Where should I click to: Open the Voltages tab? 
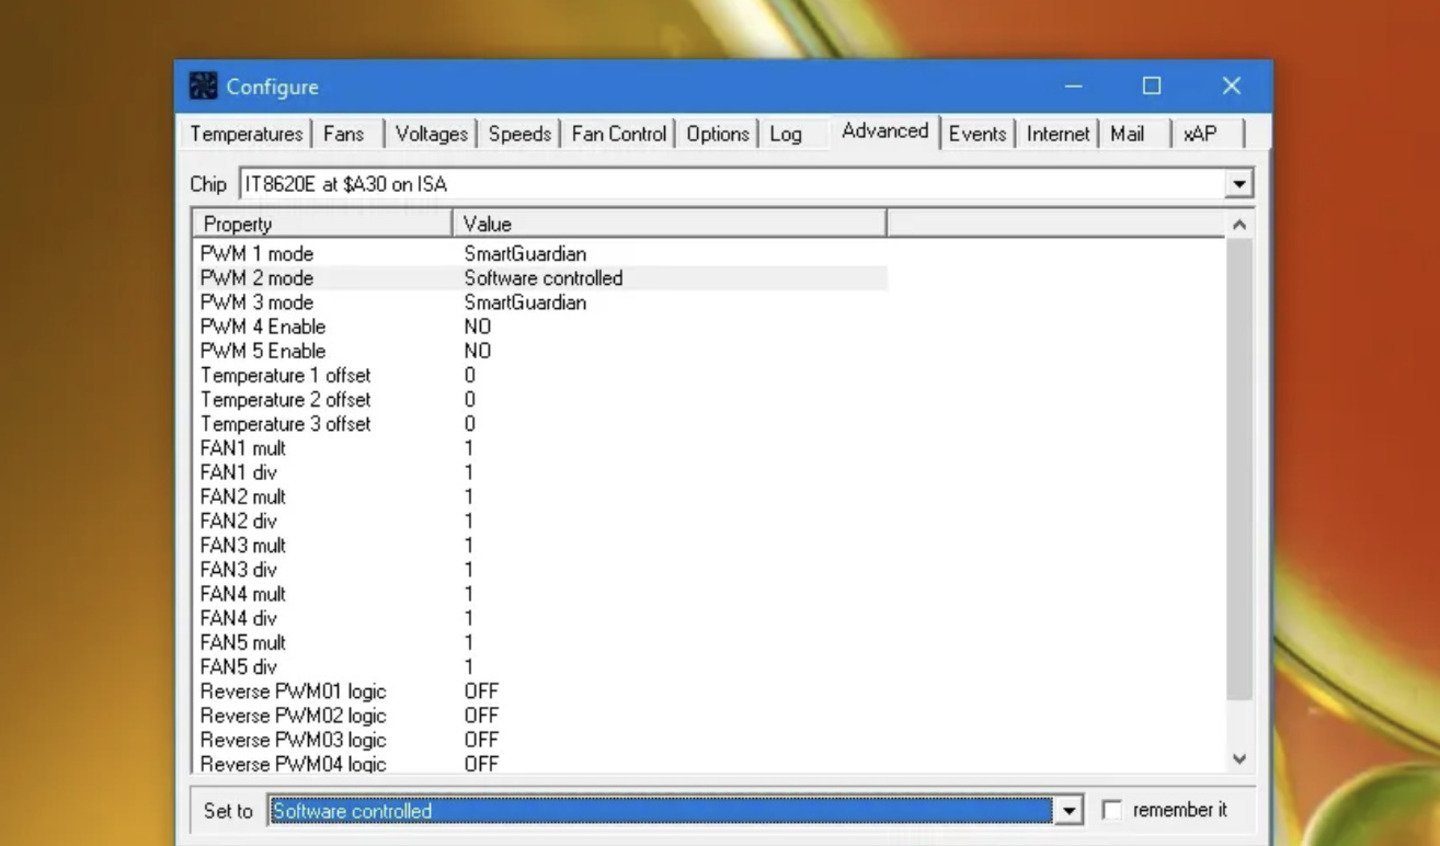pos(431,134)
